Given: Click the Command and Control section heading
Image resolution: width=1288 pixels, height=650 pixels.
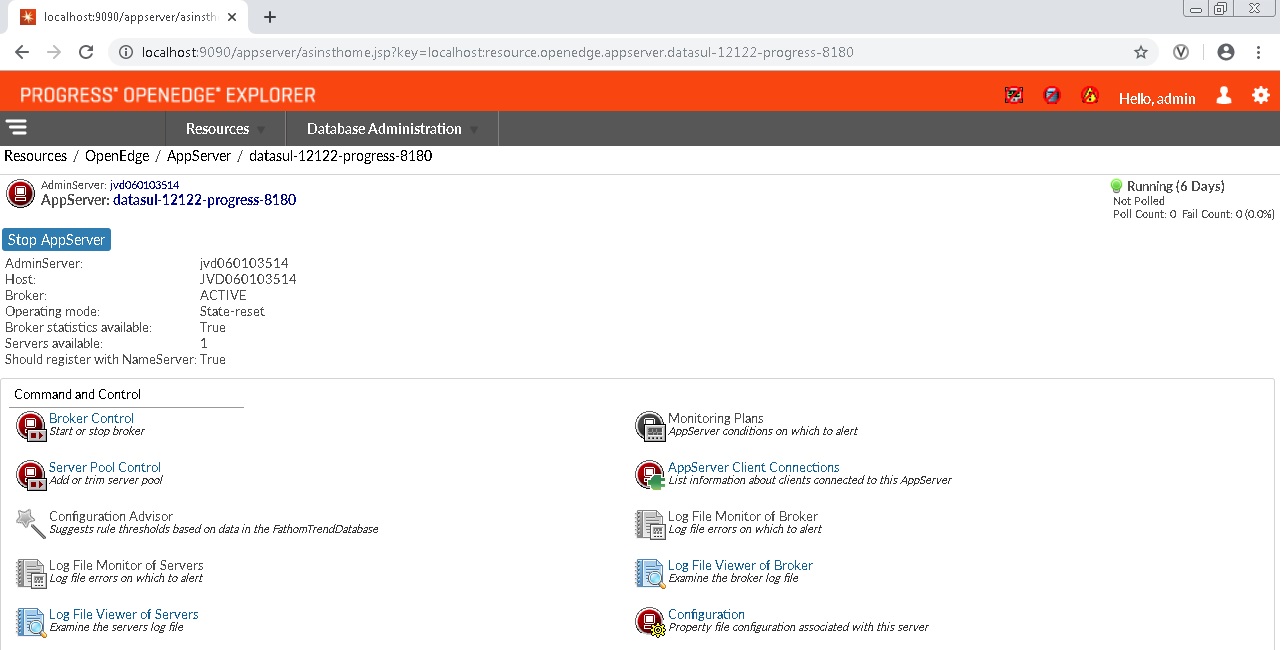Looking at the screenshot, I should click(77, 394).
